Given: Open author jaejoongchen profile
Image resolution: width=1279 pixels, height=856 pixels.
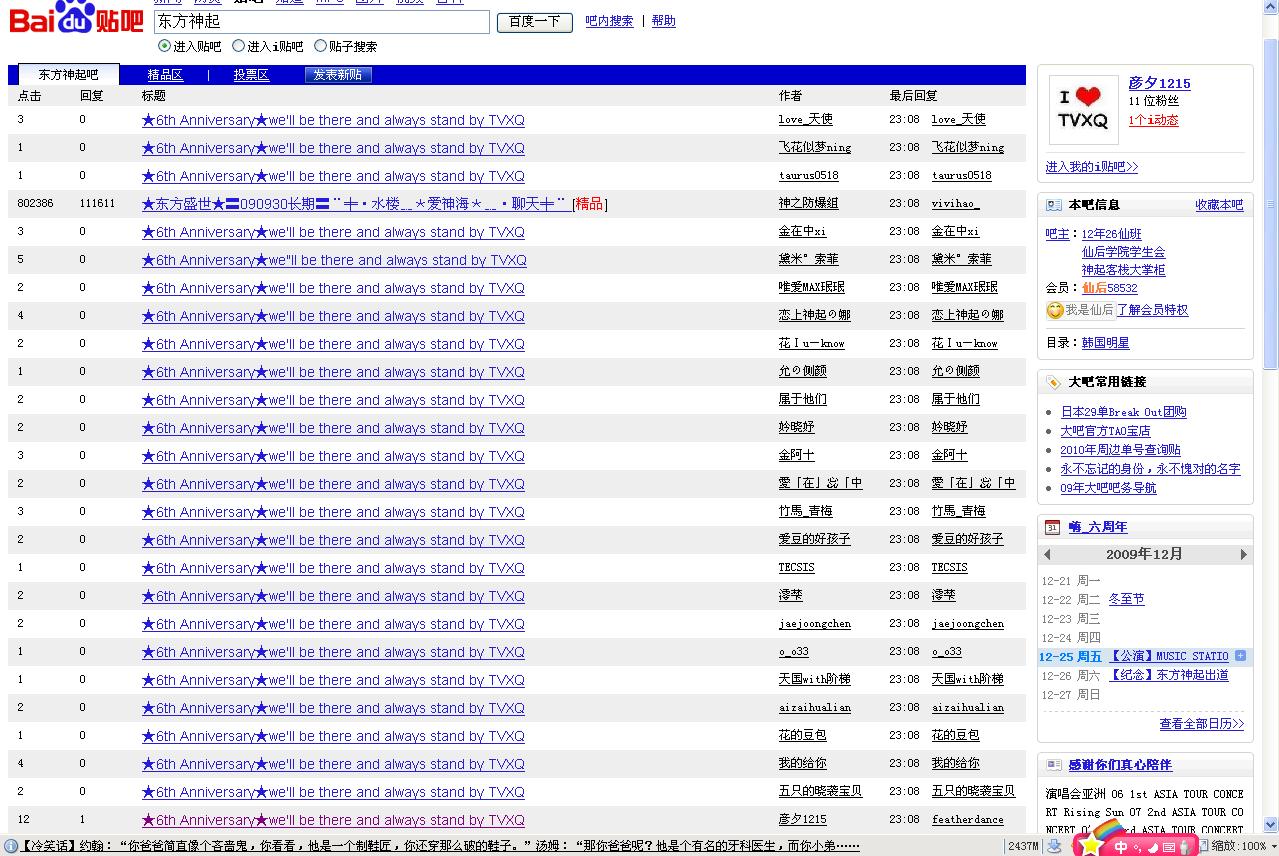Looking at the screenshot, I should click(814, 623).
